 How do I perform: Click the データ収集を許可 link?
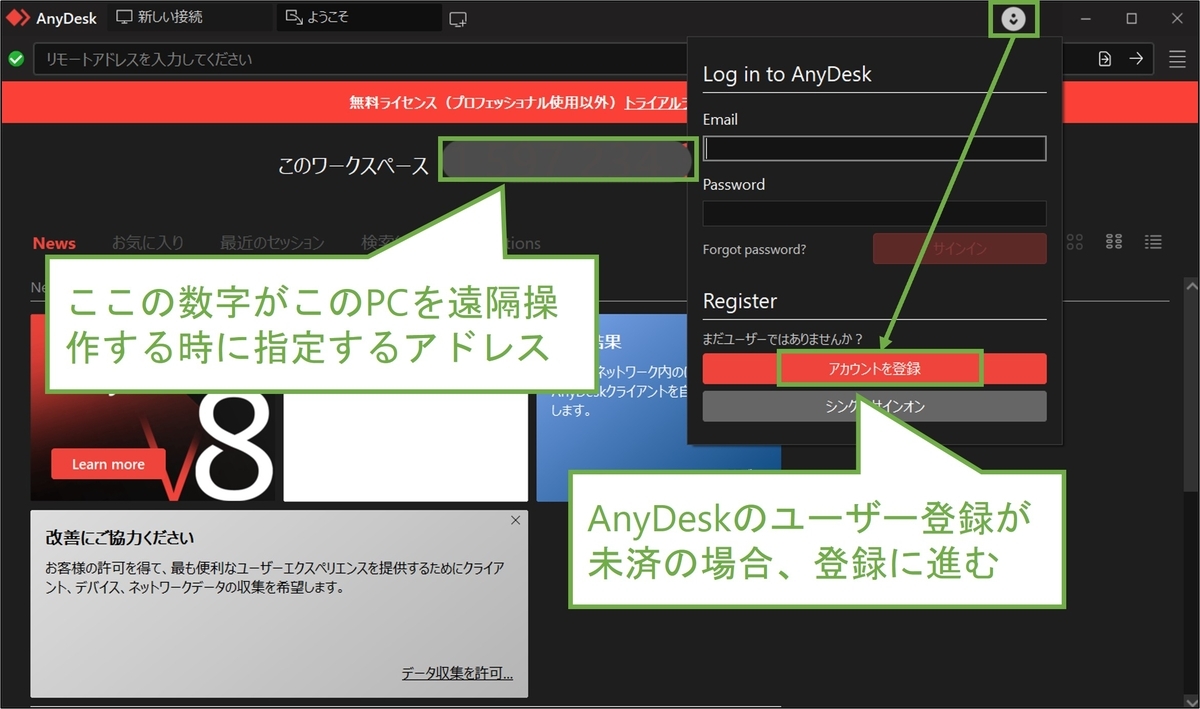click(457, 673)
